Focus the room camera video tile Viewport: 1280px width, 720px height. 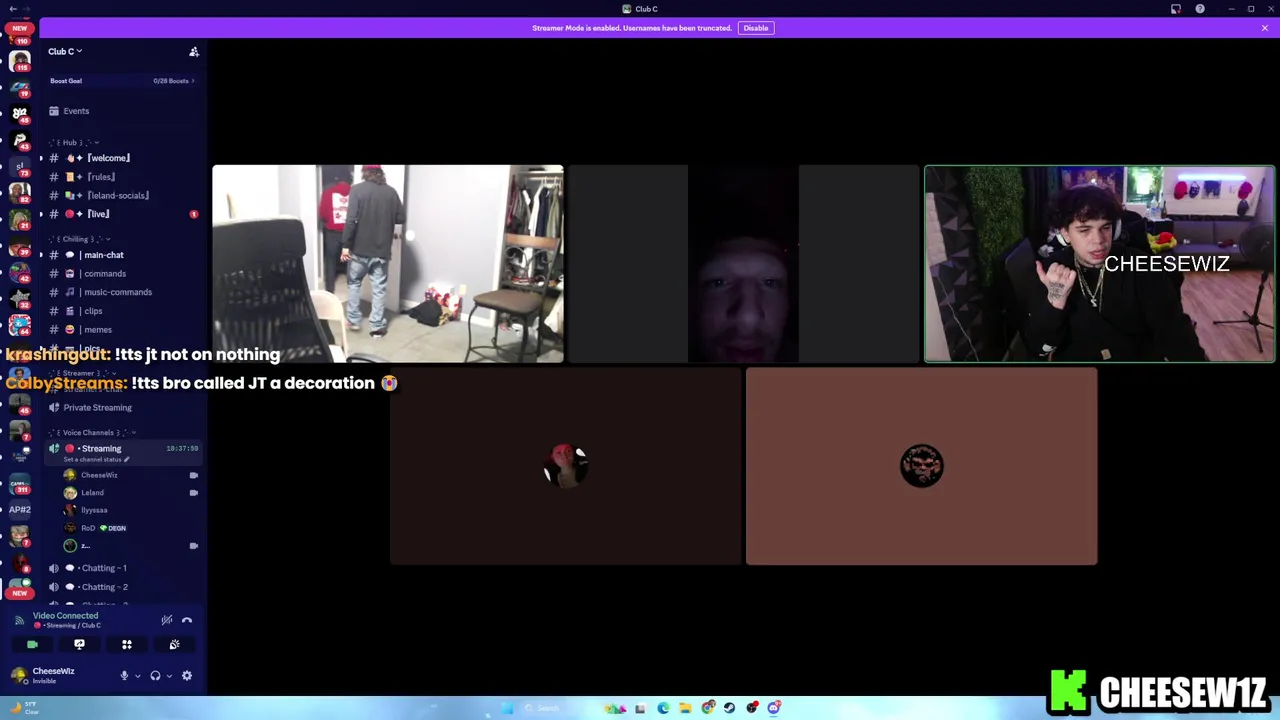pos(388,263)
